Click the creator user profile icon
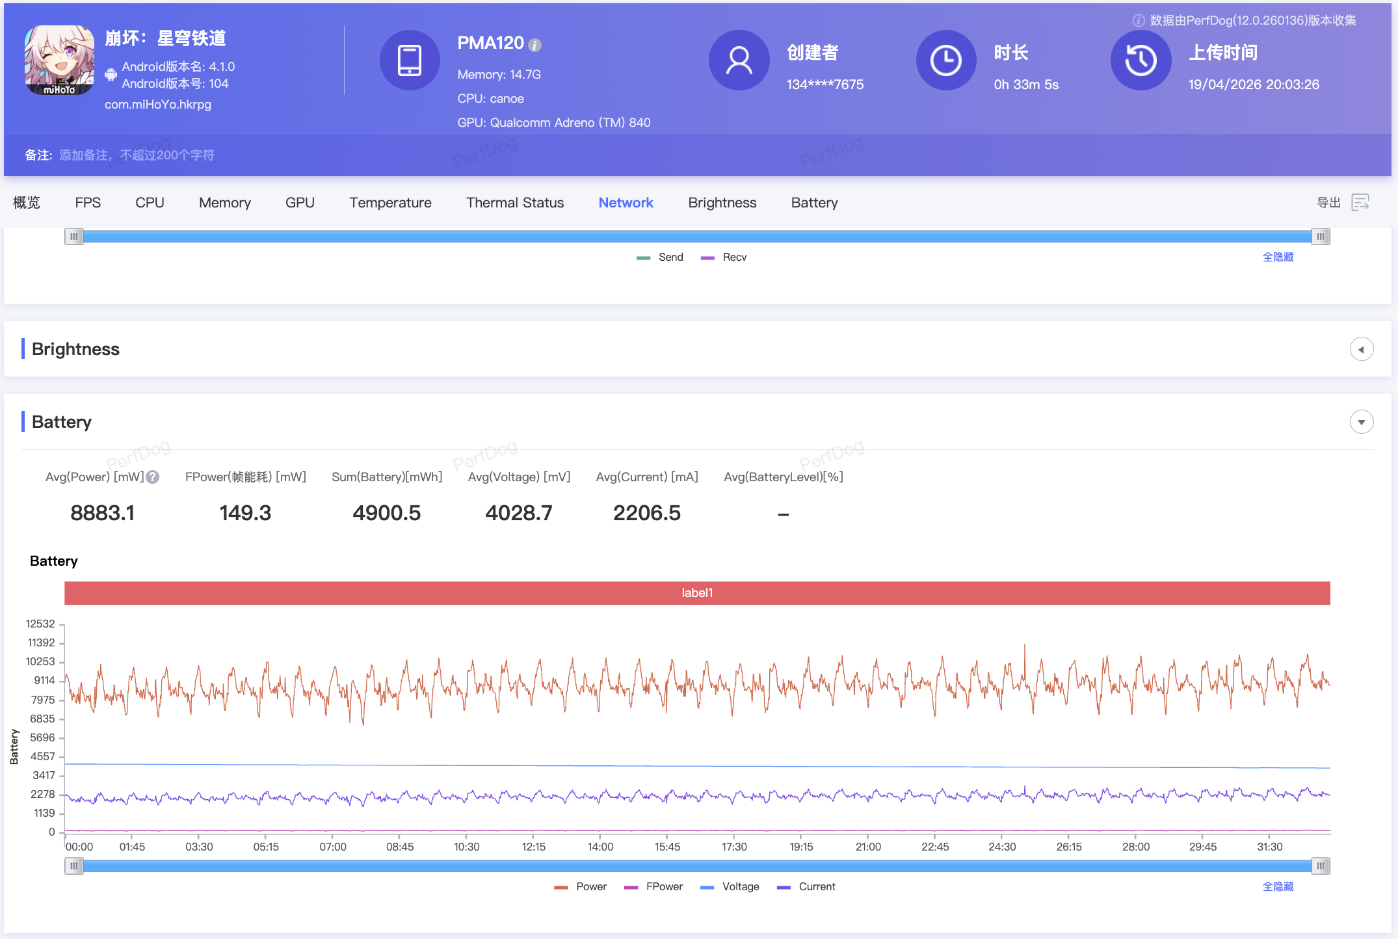The image size is (1398, 939). coord(739,60)
